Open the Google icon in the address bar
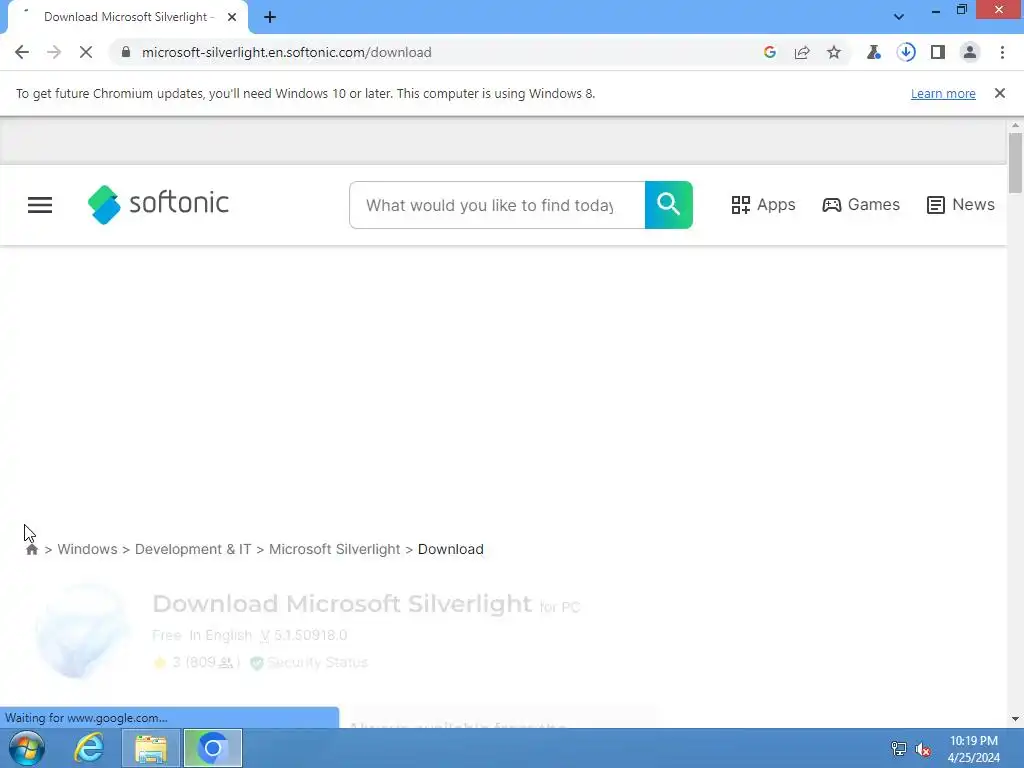 click(x=770, y=52)
